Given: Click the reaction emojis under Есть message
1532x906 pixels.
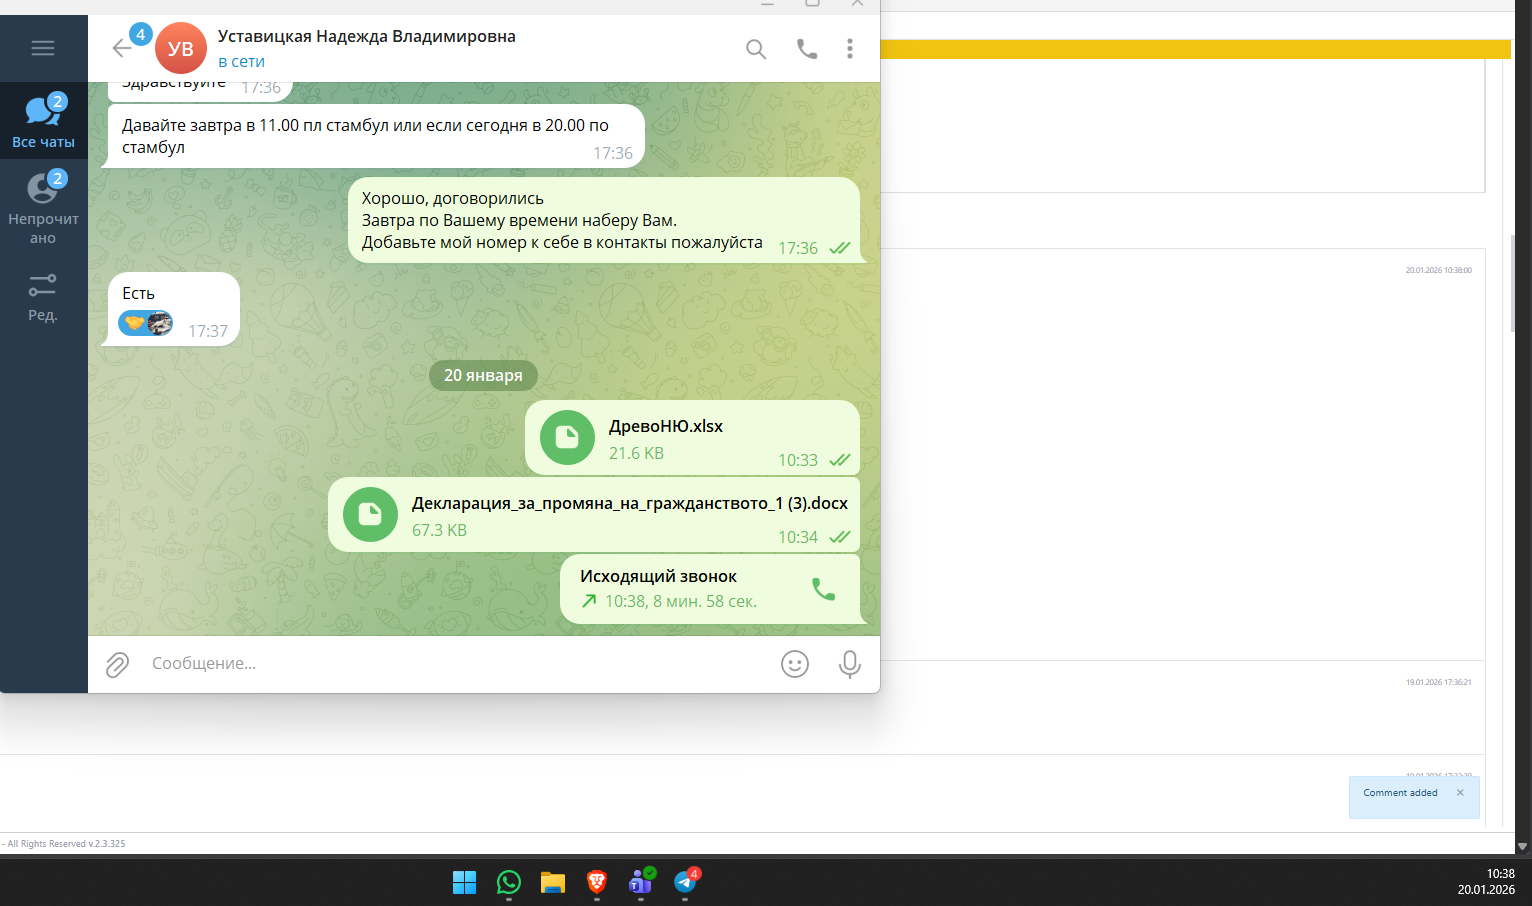Looking at the screenshot, I should pyautogui.click(x=146, y=323).
